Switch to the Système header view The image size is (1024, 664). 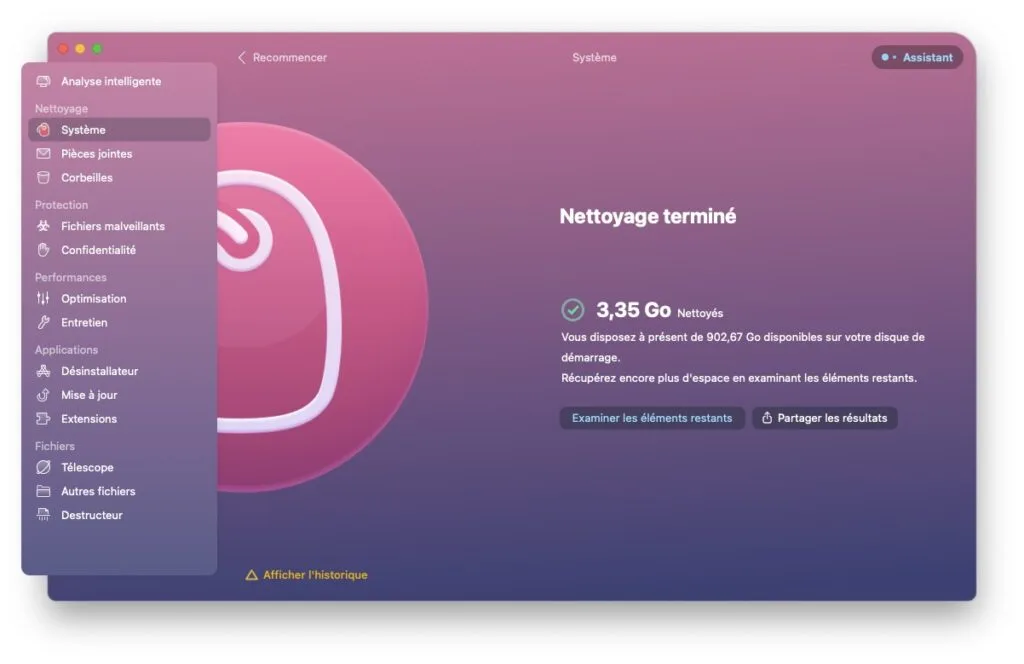(x=594, y=57)
